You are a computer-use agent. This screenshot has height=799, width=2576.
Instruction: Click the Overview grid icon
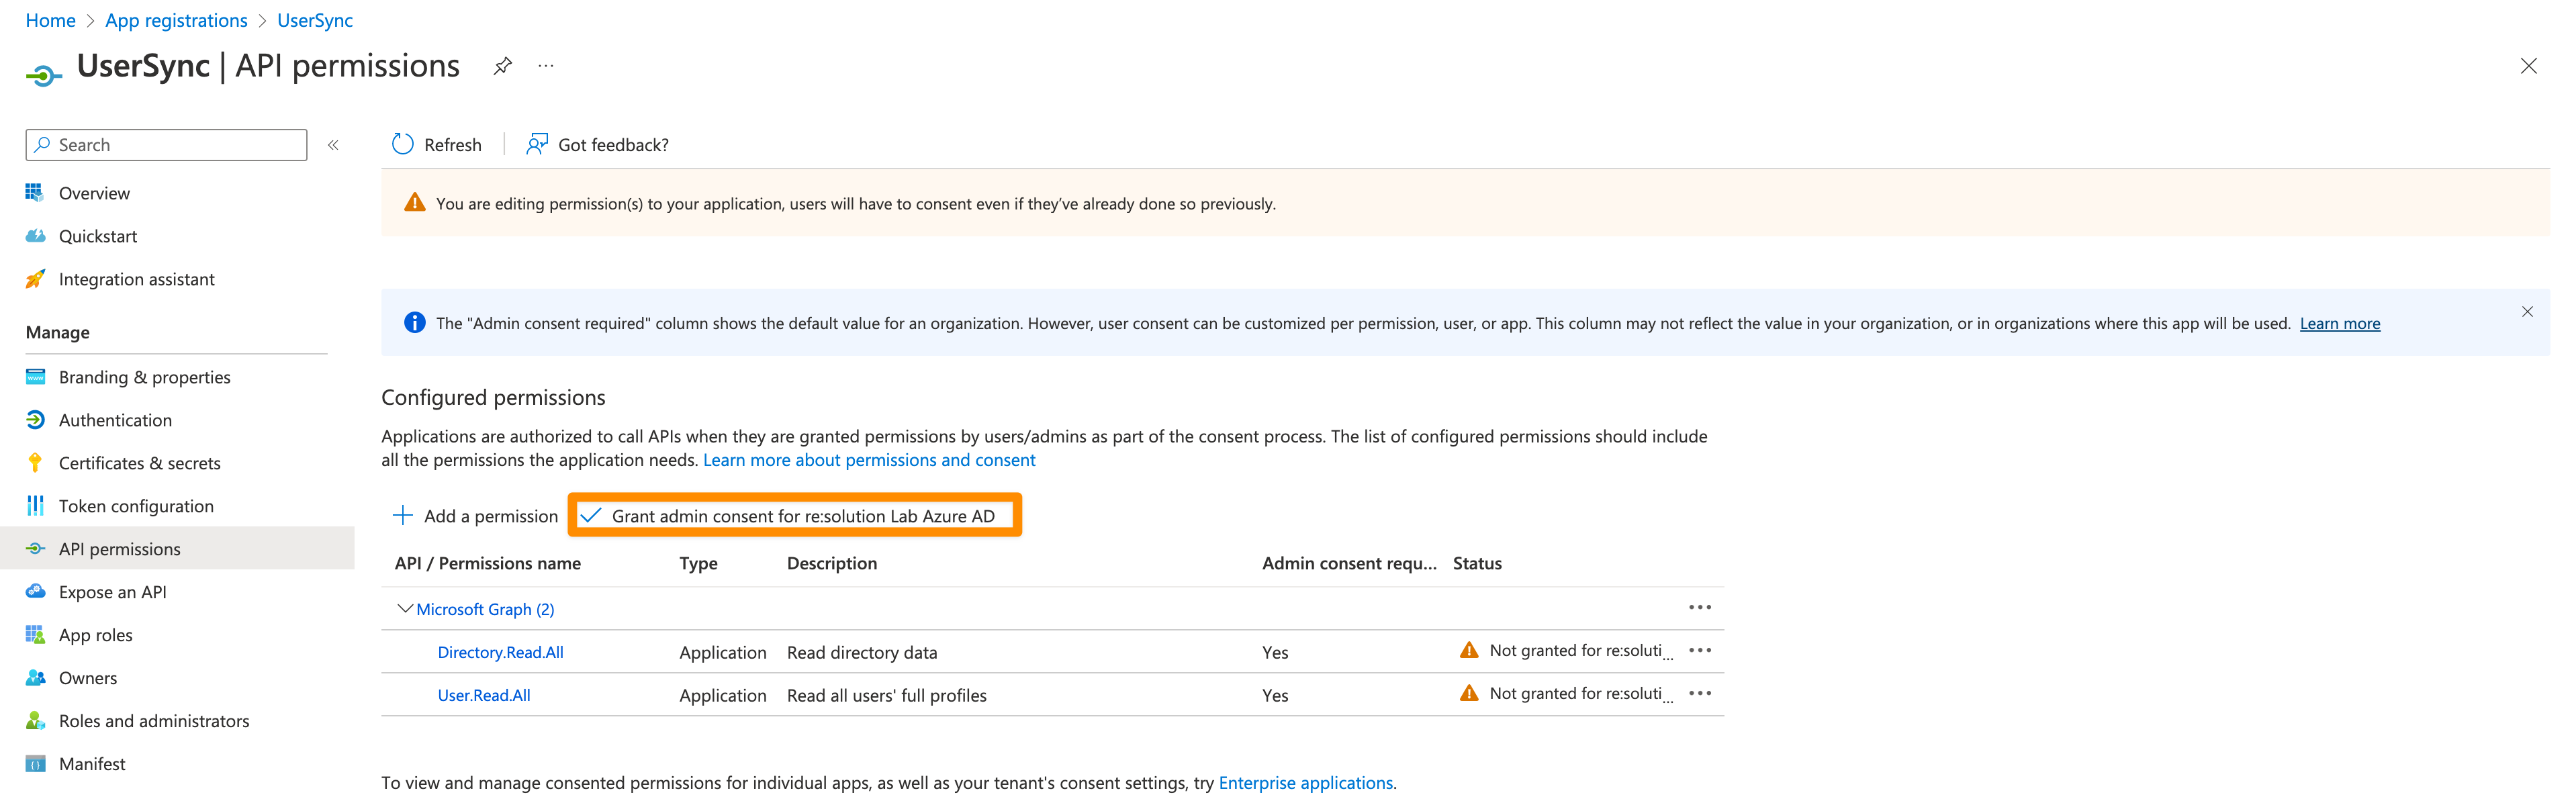click(35, 192)
